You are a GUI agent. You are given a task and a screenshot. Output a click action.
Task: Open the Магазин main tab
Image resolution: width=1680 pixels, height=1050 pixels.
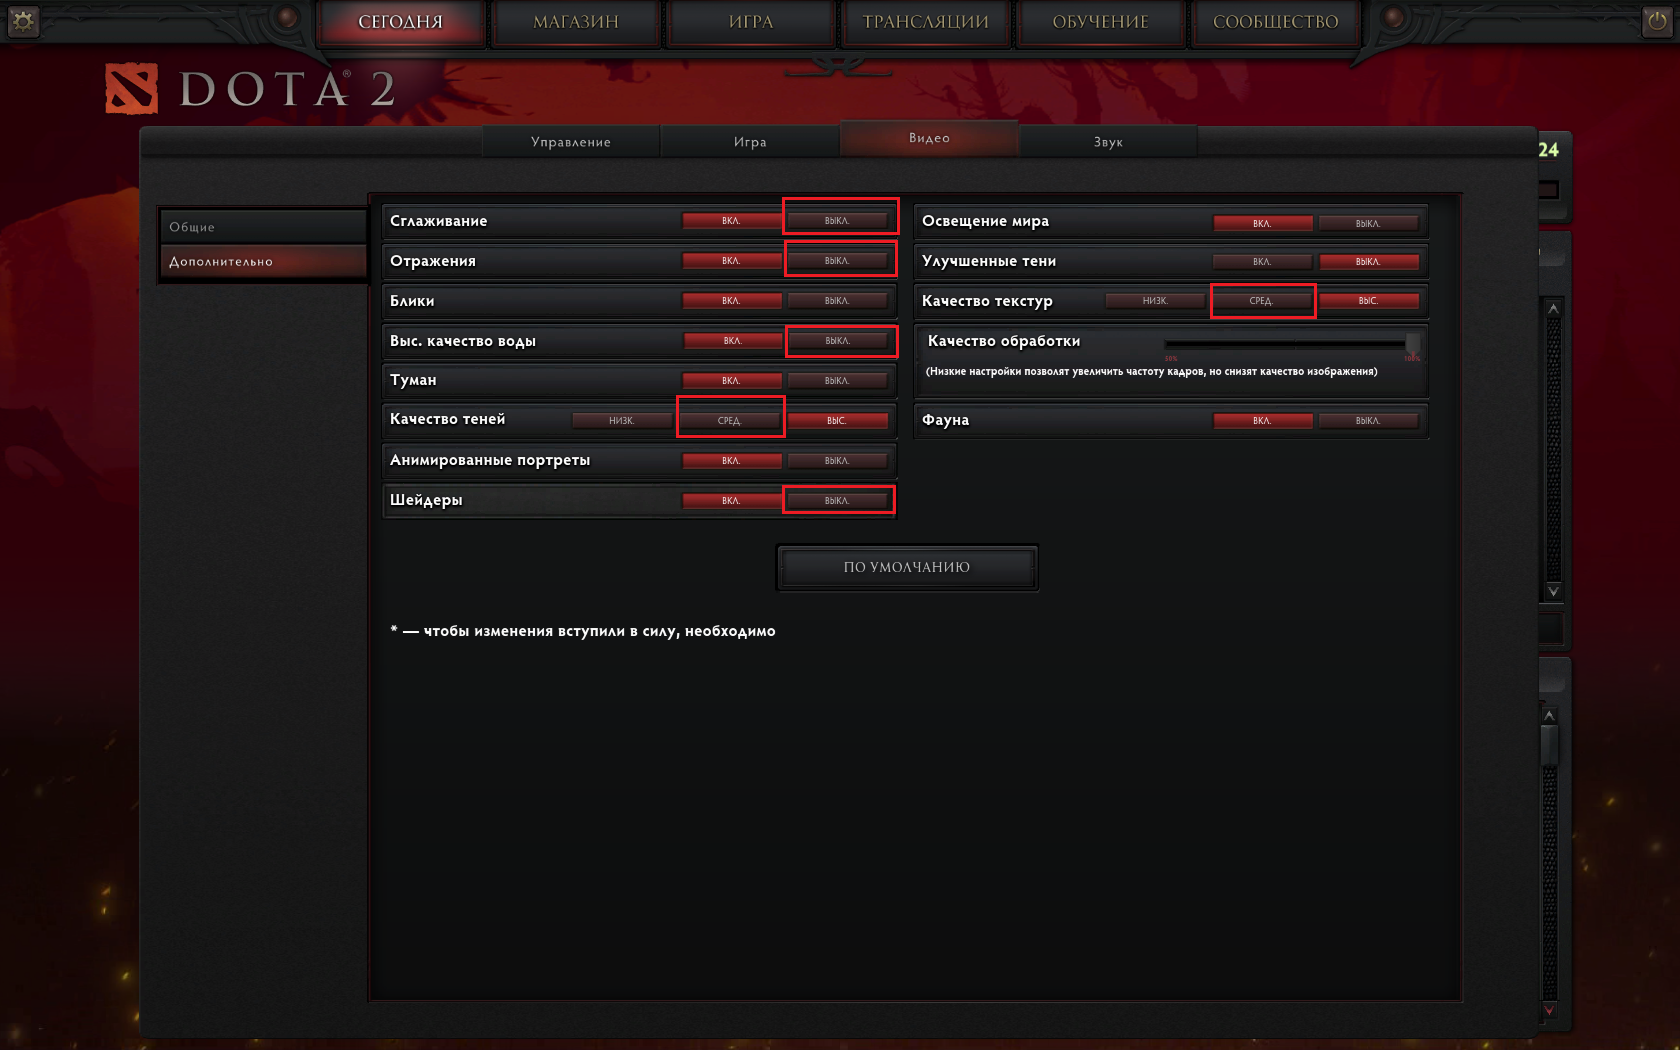point(576,22)
